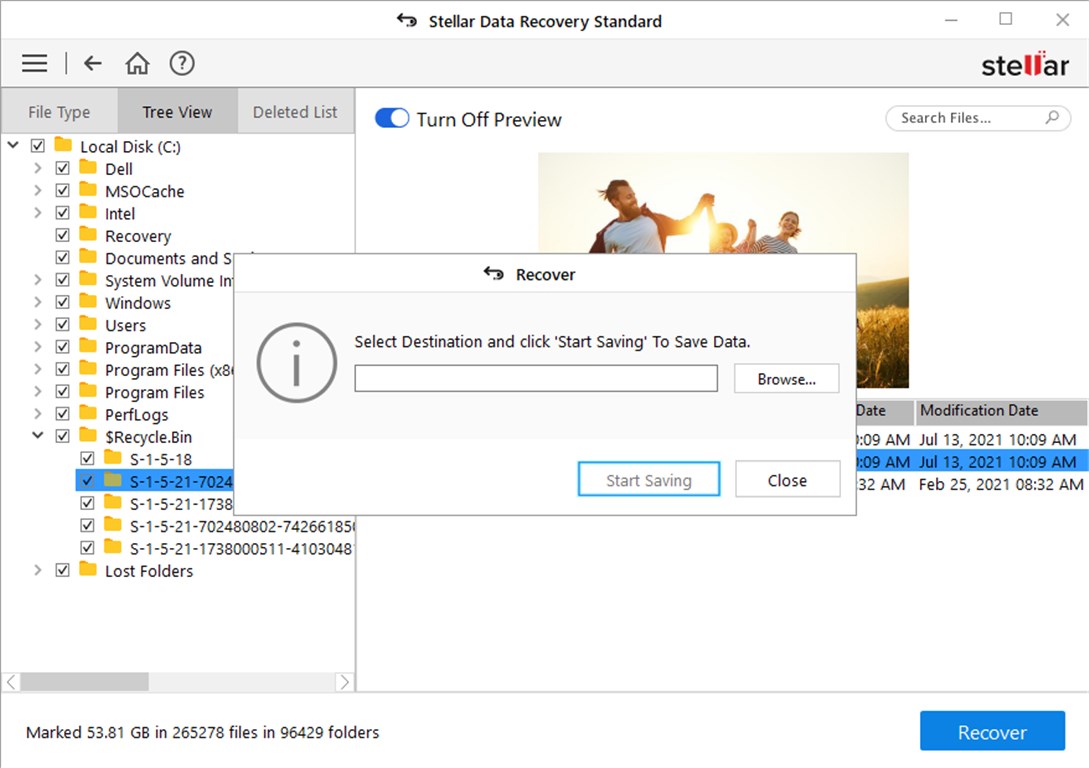Switch to the File Type tab
Viewport: 1089px width, 768px height.
pos(60,111)
